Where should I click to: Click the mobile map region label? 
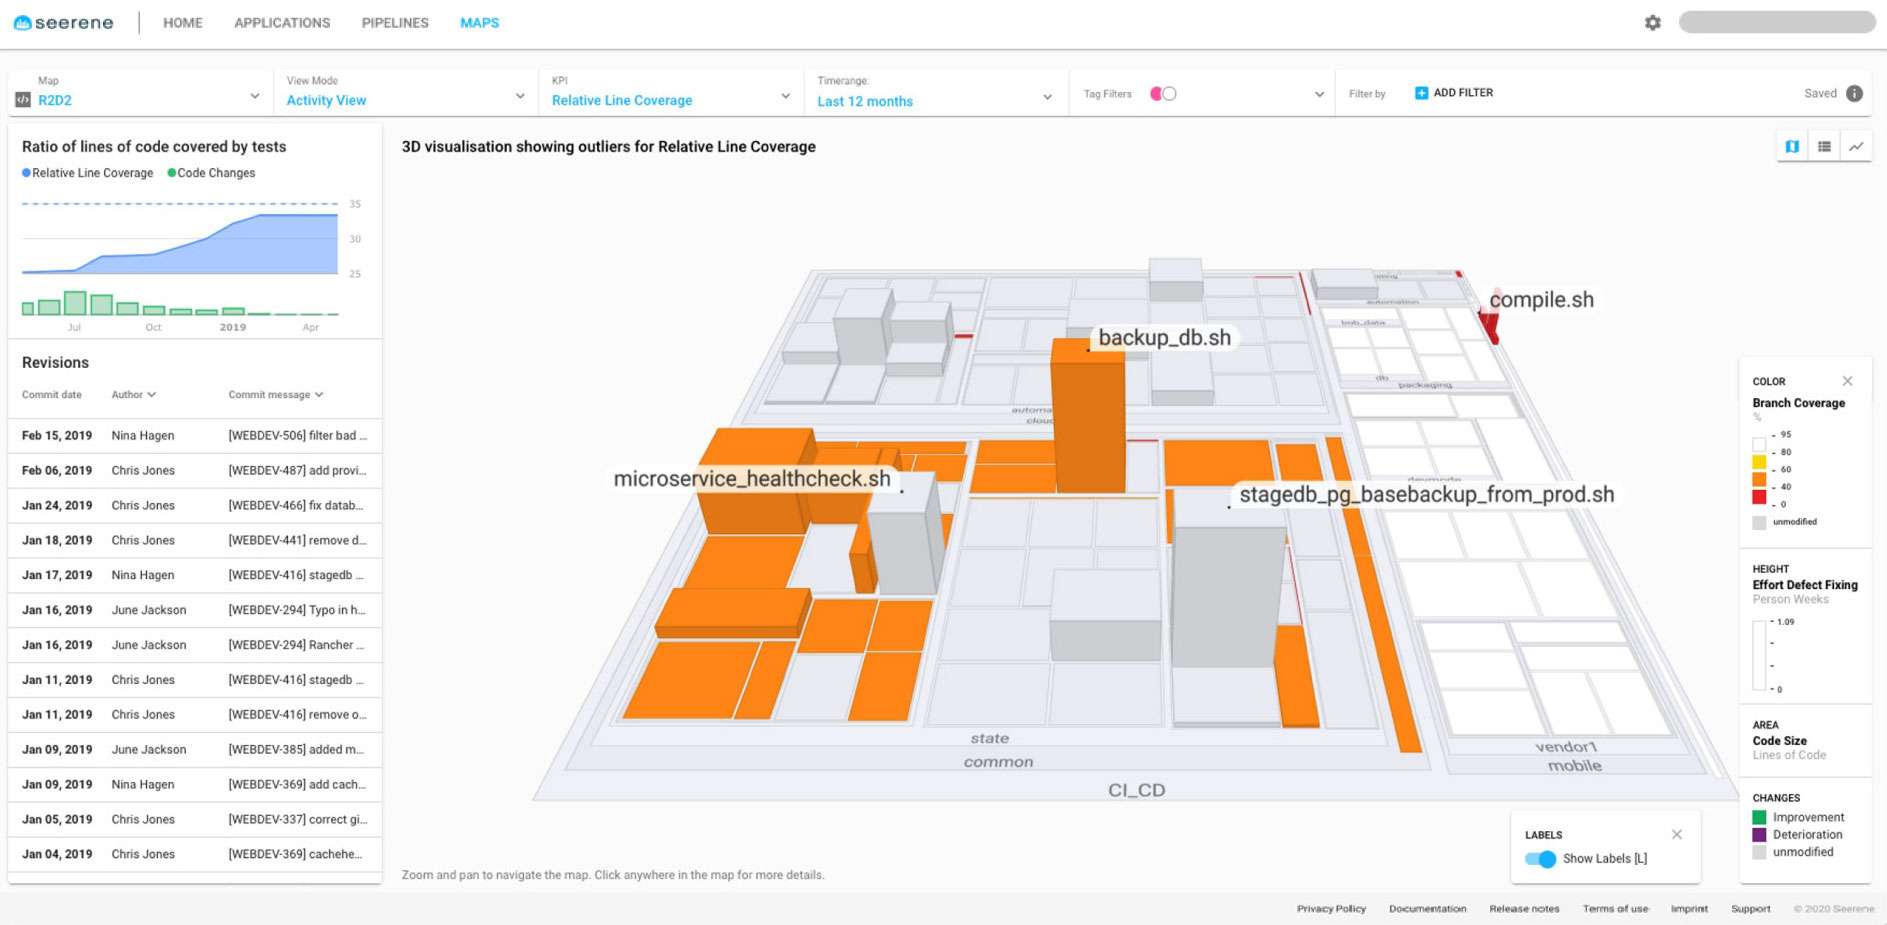click(x=1575, y=766)
